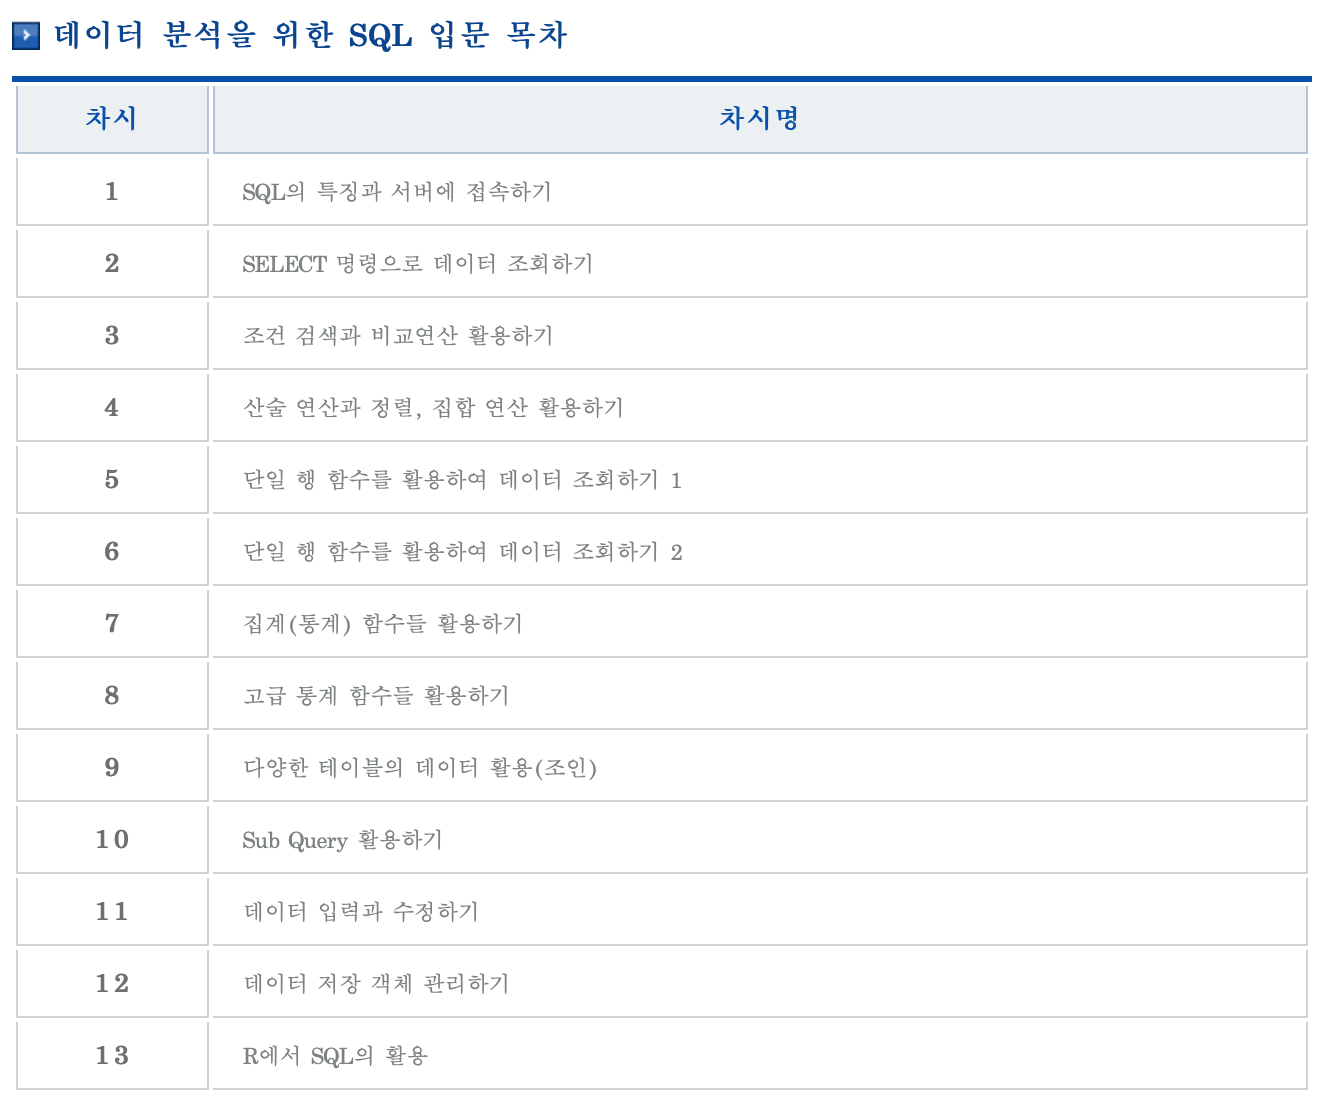Click lesson number 1 cell
The height and width of the screenshot is (1114, 1330).
click(x=111, y=192)
